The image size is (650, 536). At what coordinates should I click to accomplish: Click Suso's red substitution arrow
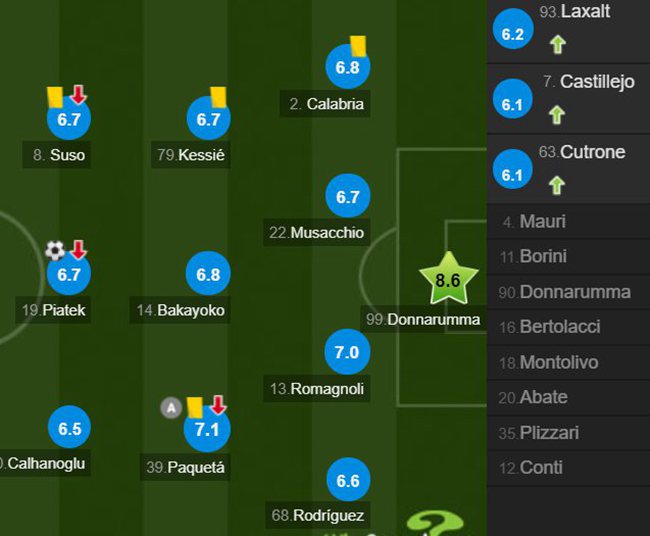click(78, 95)
